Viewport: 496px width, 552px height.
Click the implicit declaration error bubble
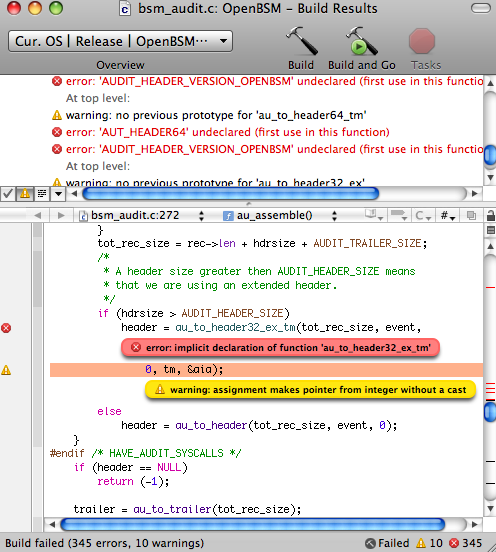click(x=280, y=348)
